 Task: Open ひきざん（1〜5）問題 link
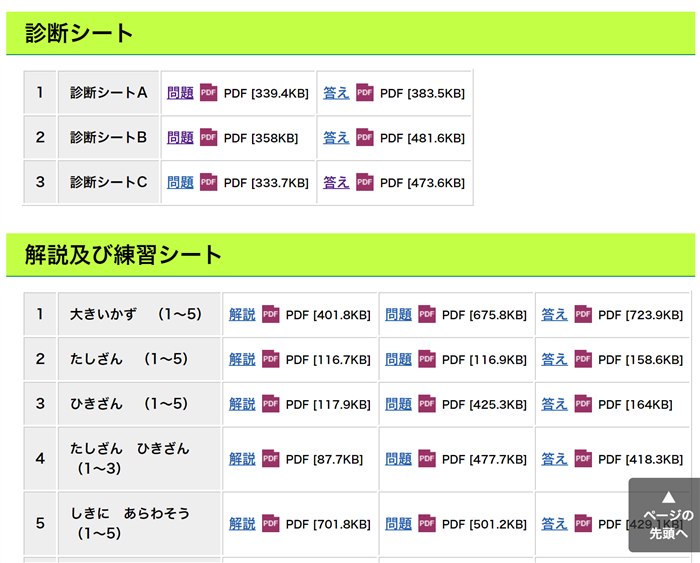pos(398,404)
